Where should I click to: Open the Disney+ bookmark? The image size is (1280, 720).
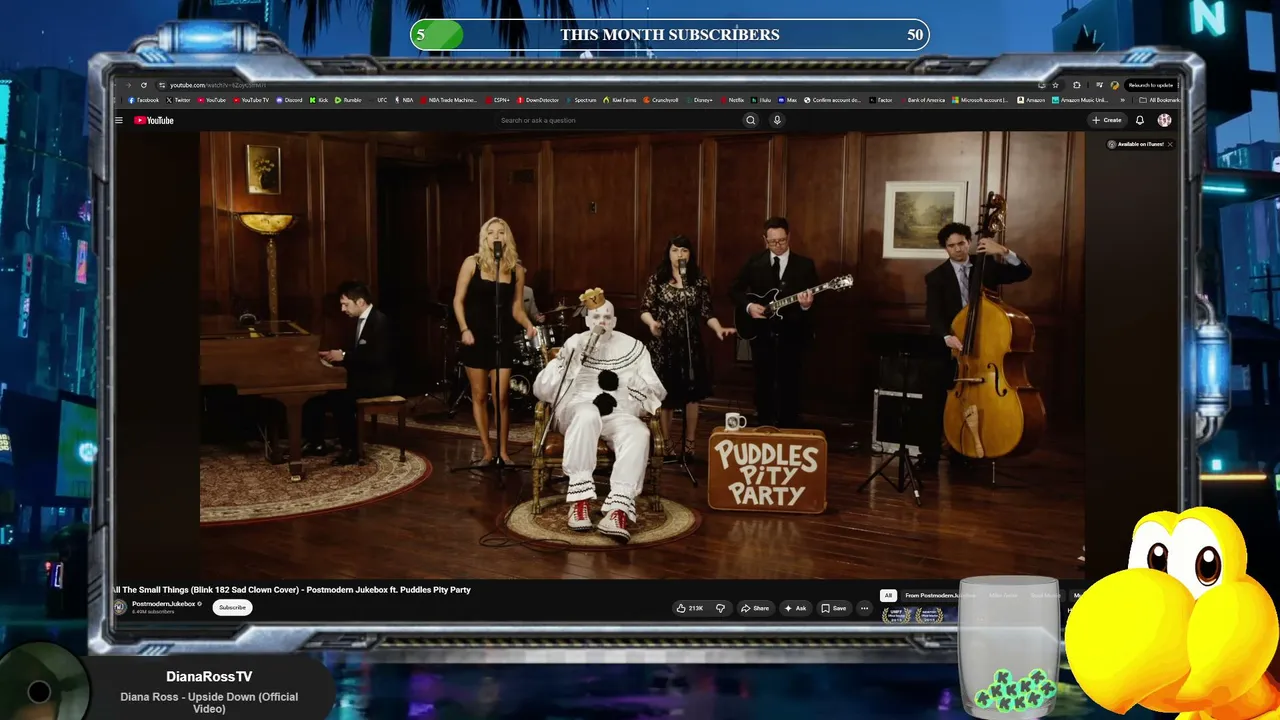(699, 100)
